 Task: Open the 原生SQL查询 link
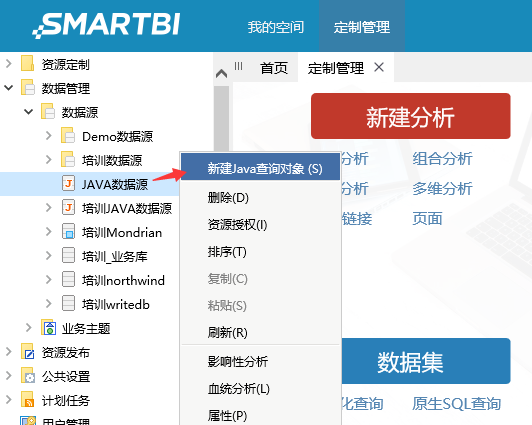coord(457,404)
